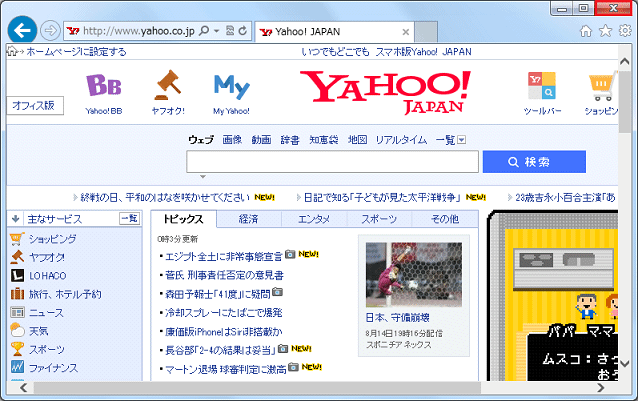Select the トピックス news tab
Screen dimensions: 638x401
click(x=184, y=219)
